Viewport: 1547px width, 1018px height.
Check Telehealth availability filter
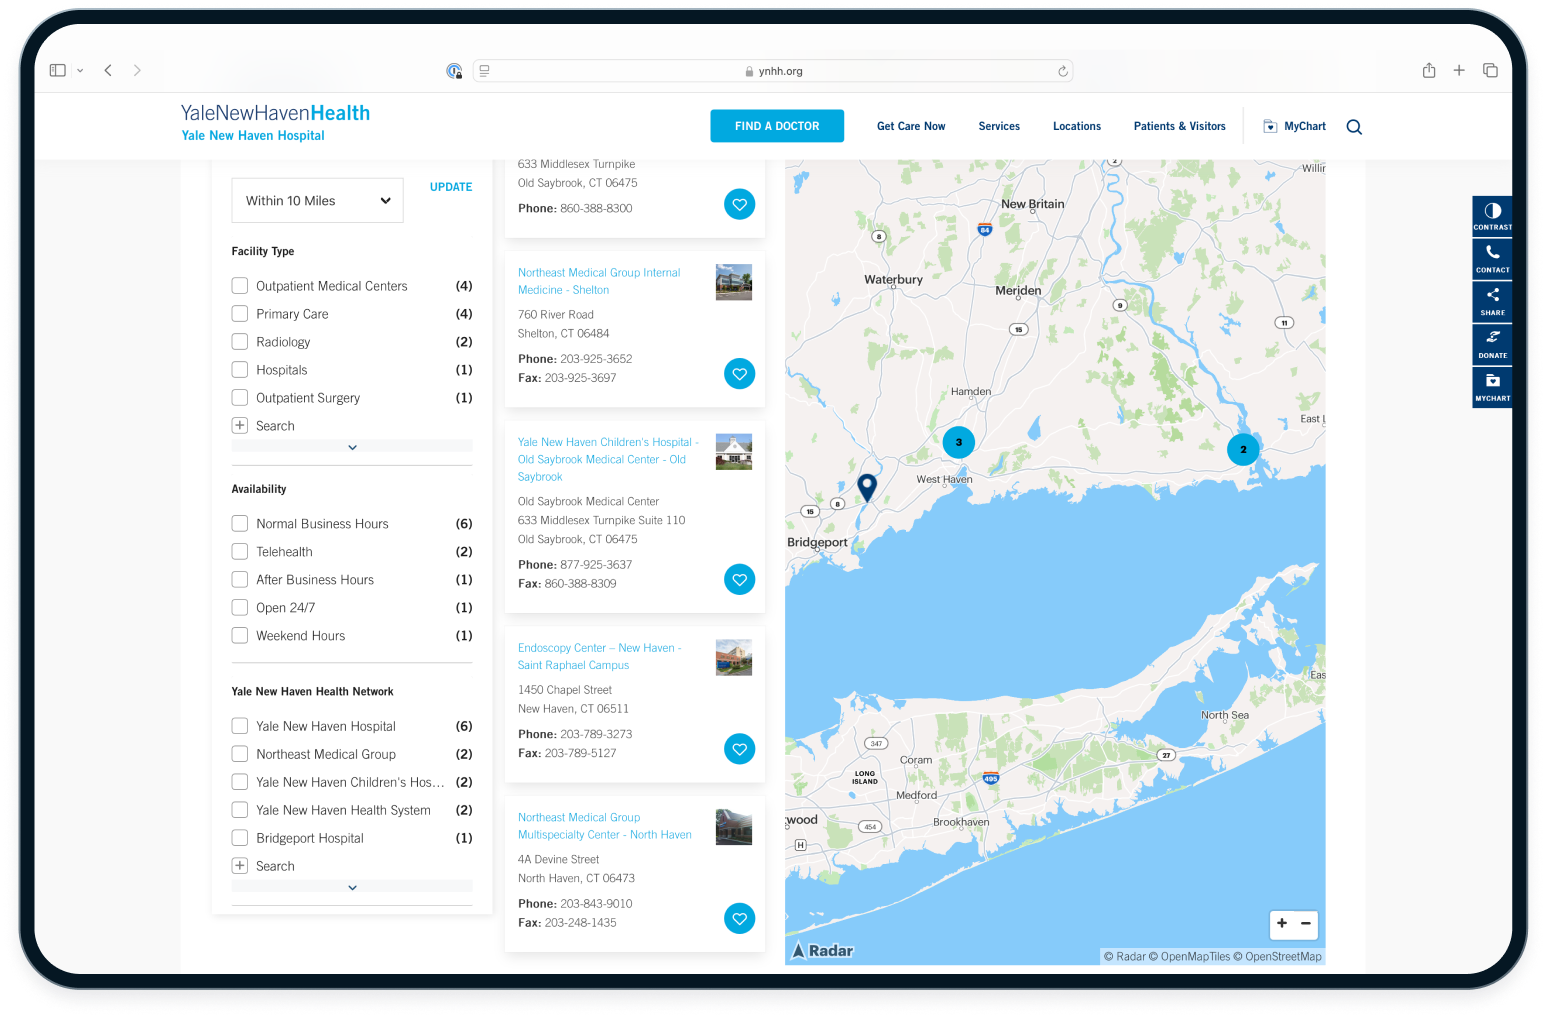[x=240, y=552]
